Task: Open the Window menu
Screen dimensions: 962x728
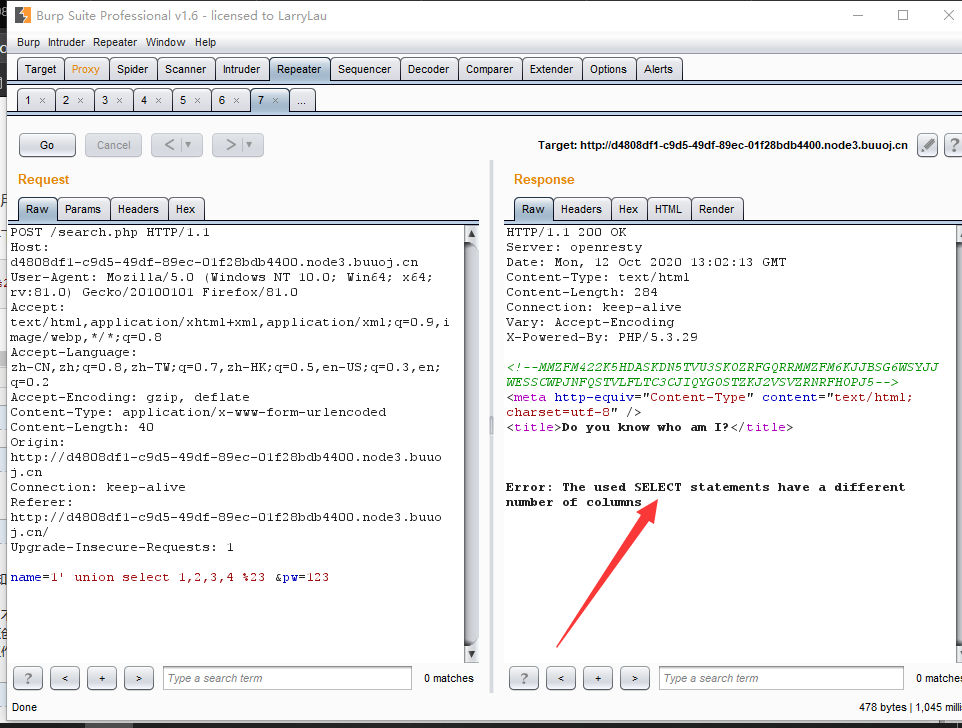Action: coord(165,42)
